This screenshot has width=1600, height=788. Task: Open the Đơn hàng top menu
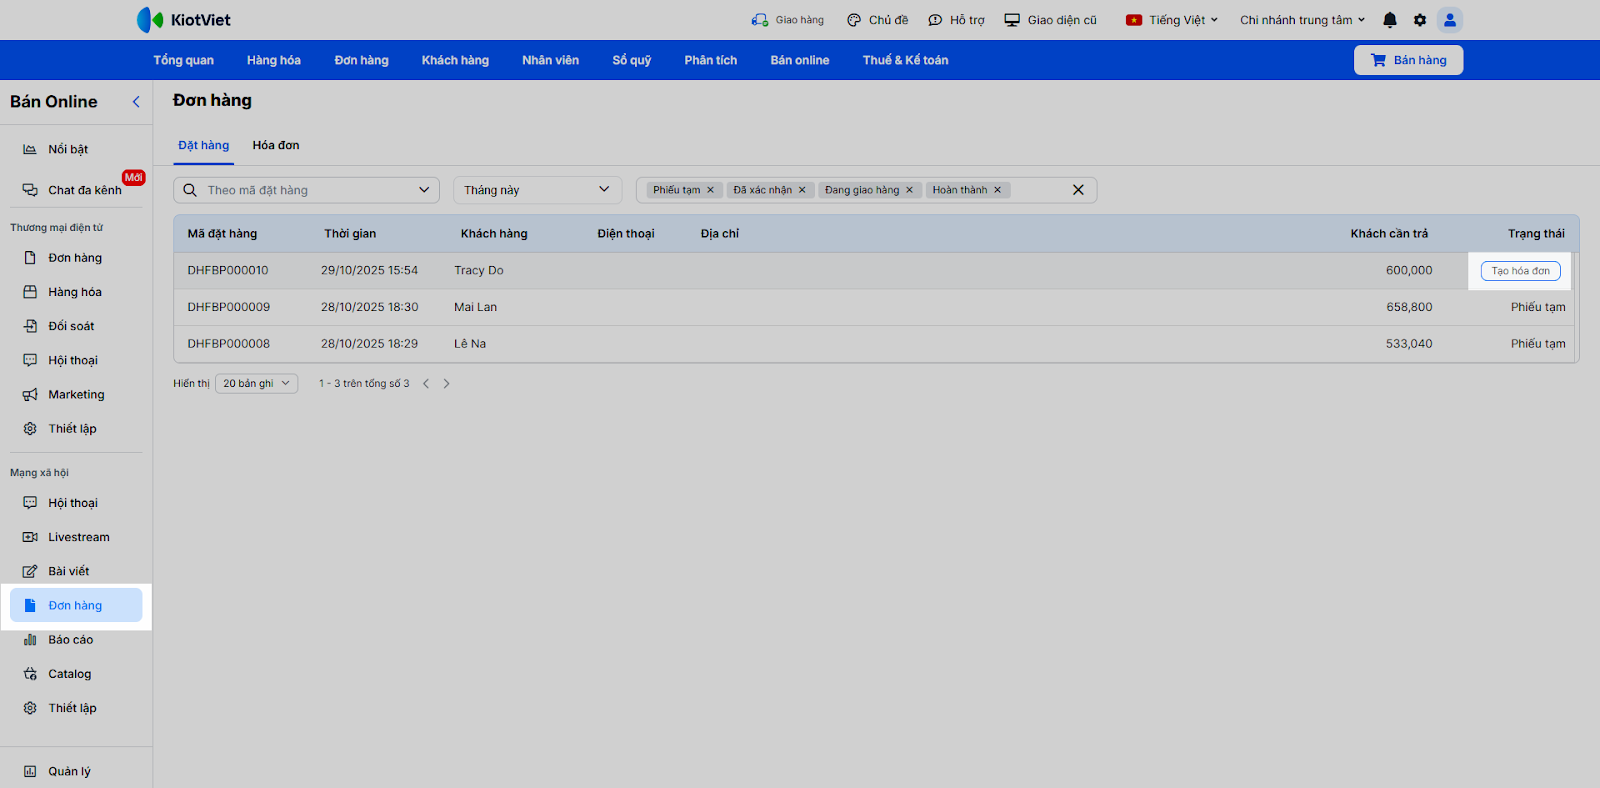[362, 60]
